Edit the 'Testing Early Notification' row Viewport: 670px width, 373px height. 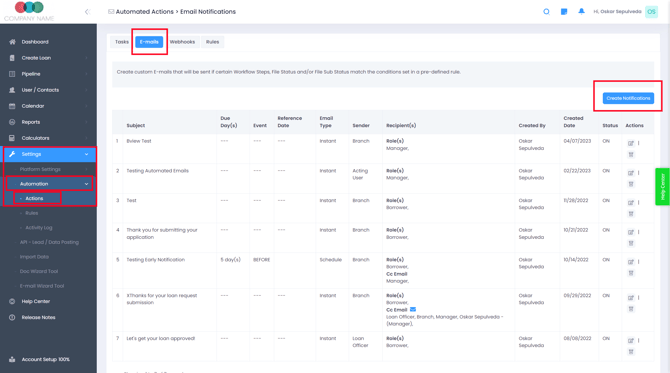pyautogui.click(x=631, y=262)
